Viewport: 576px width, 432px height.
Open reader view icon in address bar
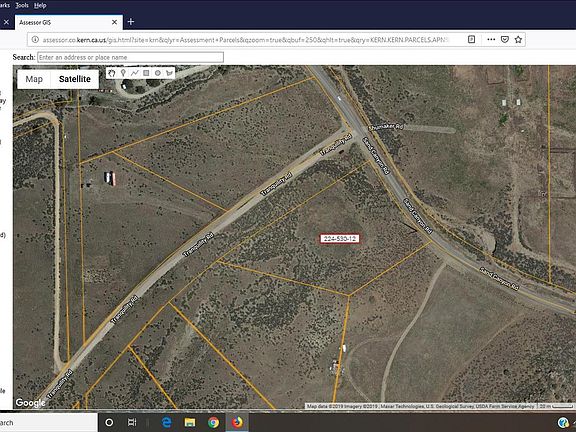(471, 39)
